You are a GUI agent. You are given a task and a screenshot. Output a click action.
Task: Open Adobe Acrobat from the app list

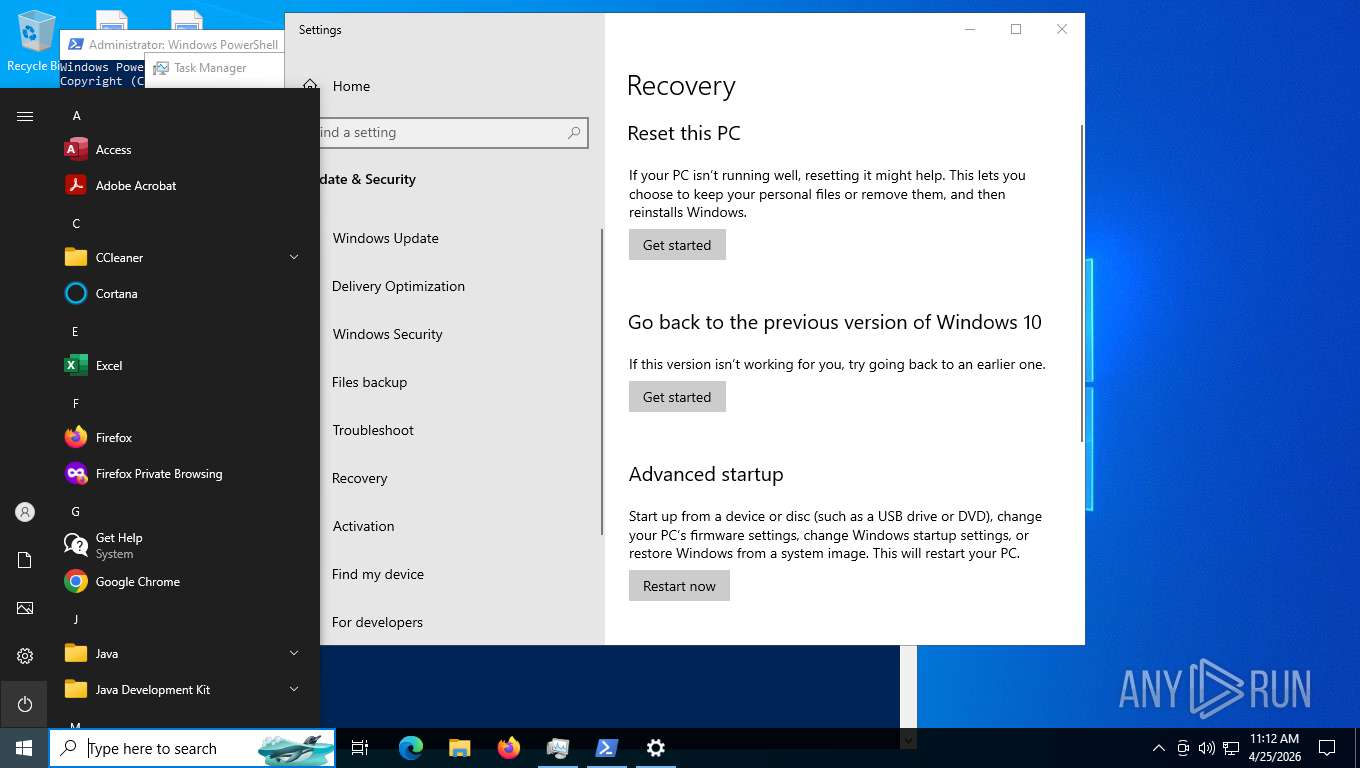[x=184, y=186]
